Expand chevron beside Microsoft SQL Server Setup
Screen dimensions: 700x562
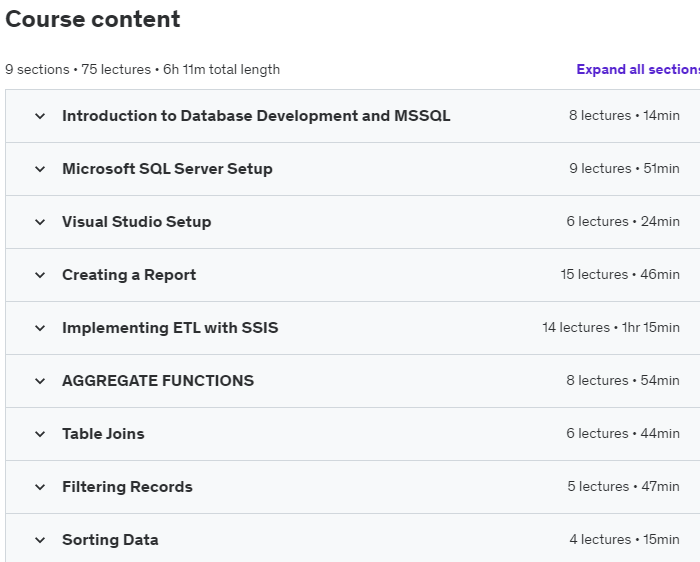(x=40, y=169)
